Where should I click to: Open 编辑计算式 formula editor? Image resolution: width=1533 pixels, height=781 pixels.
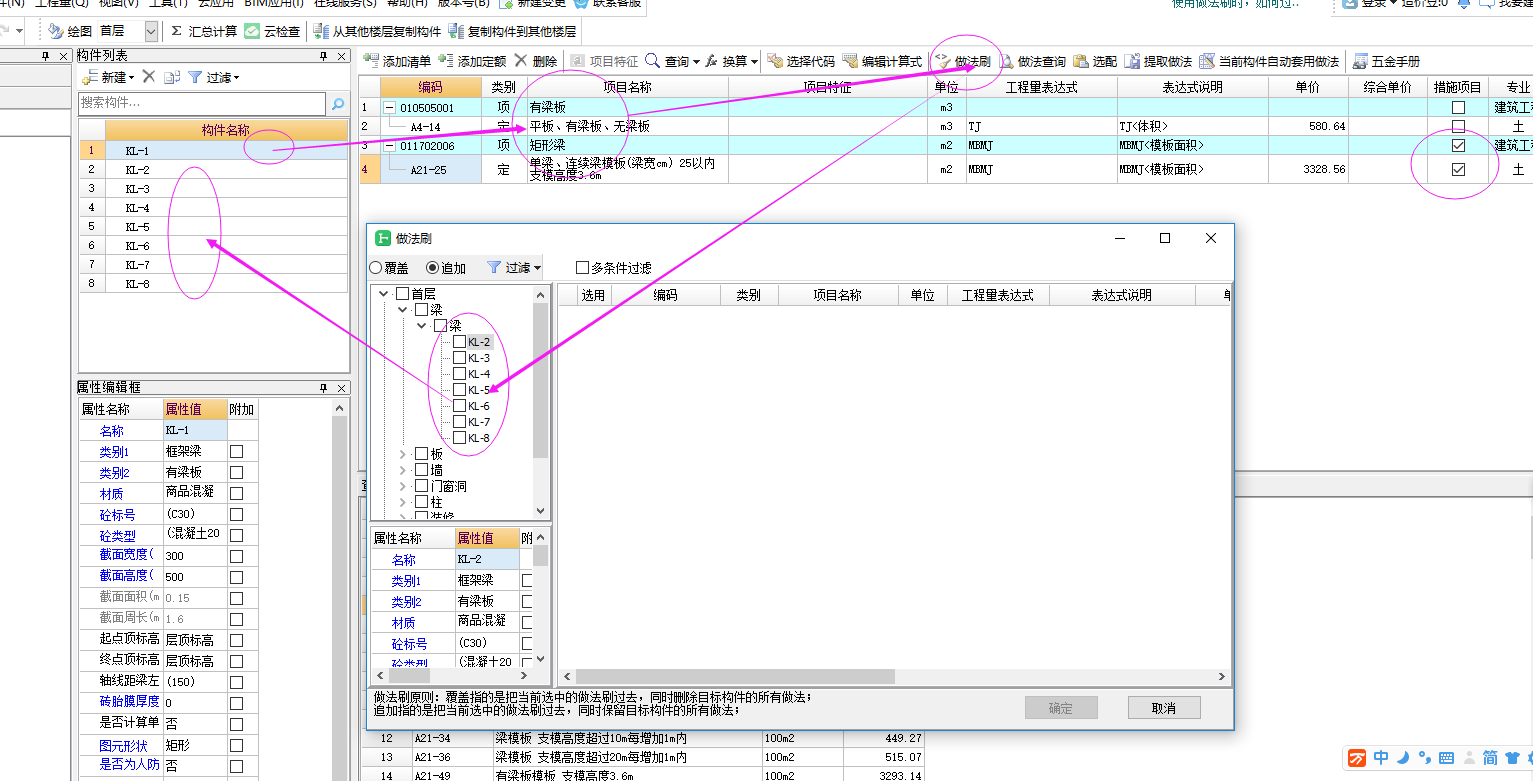click(x=882, y=61)
